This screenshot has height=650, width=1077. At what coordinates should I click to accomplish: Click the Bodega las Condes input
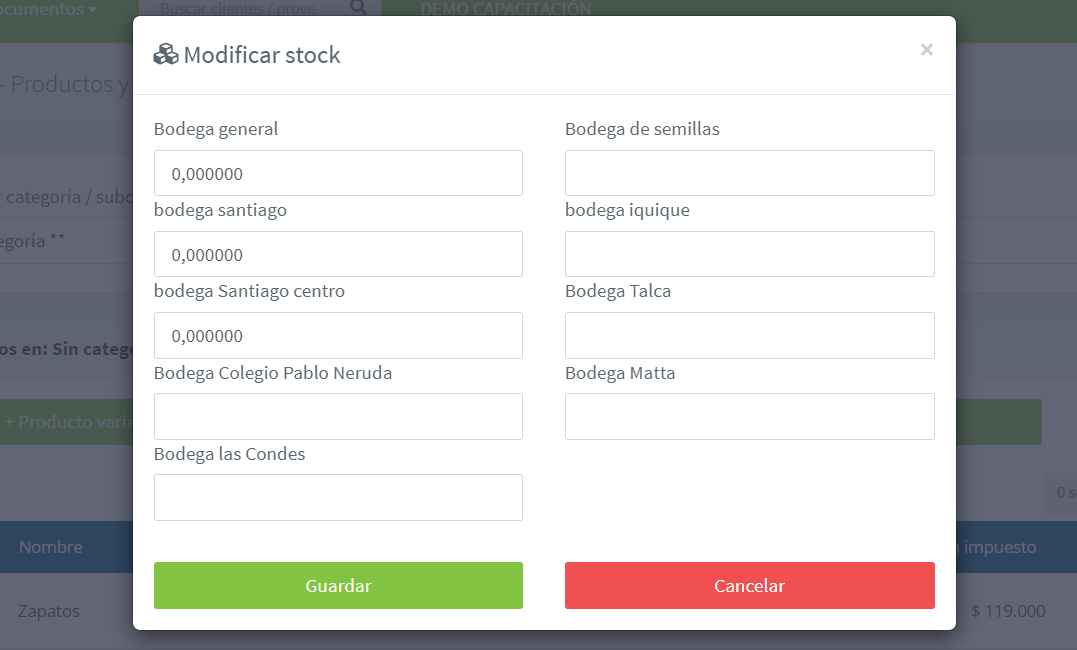[x=338, y=497]
